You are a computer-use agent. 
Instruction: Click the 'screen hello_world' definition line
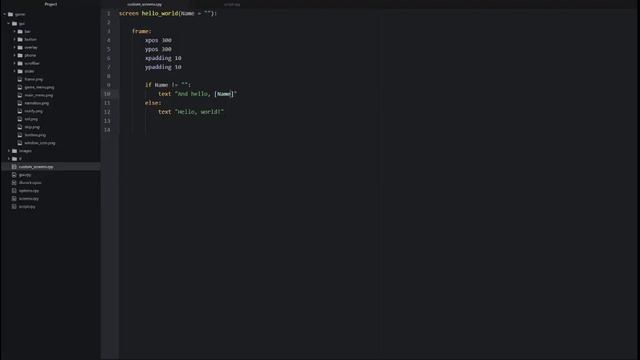pyautogui.click(x=168, y=13)
